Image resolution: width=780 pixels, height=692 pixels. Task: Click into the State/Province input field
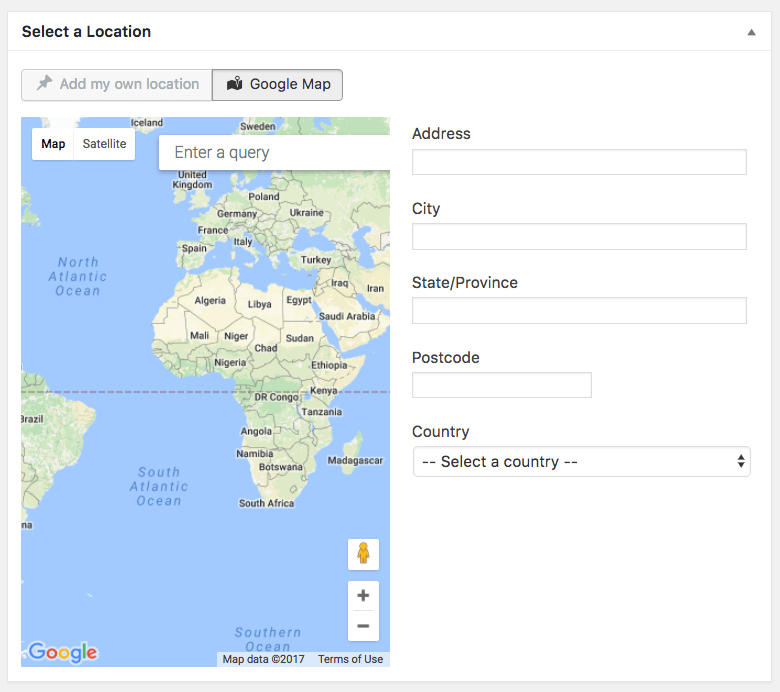tap(579, 311)
